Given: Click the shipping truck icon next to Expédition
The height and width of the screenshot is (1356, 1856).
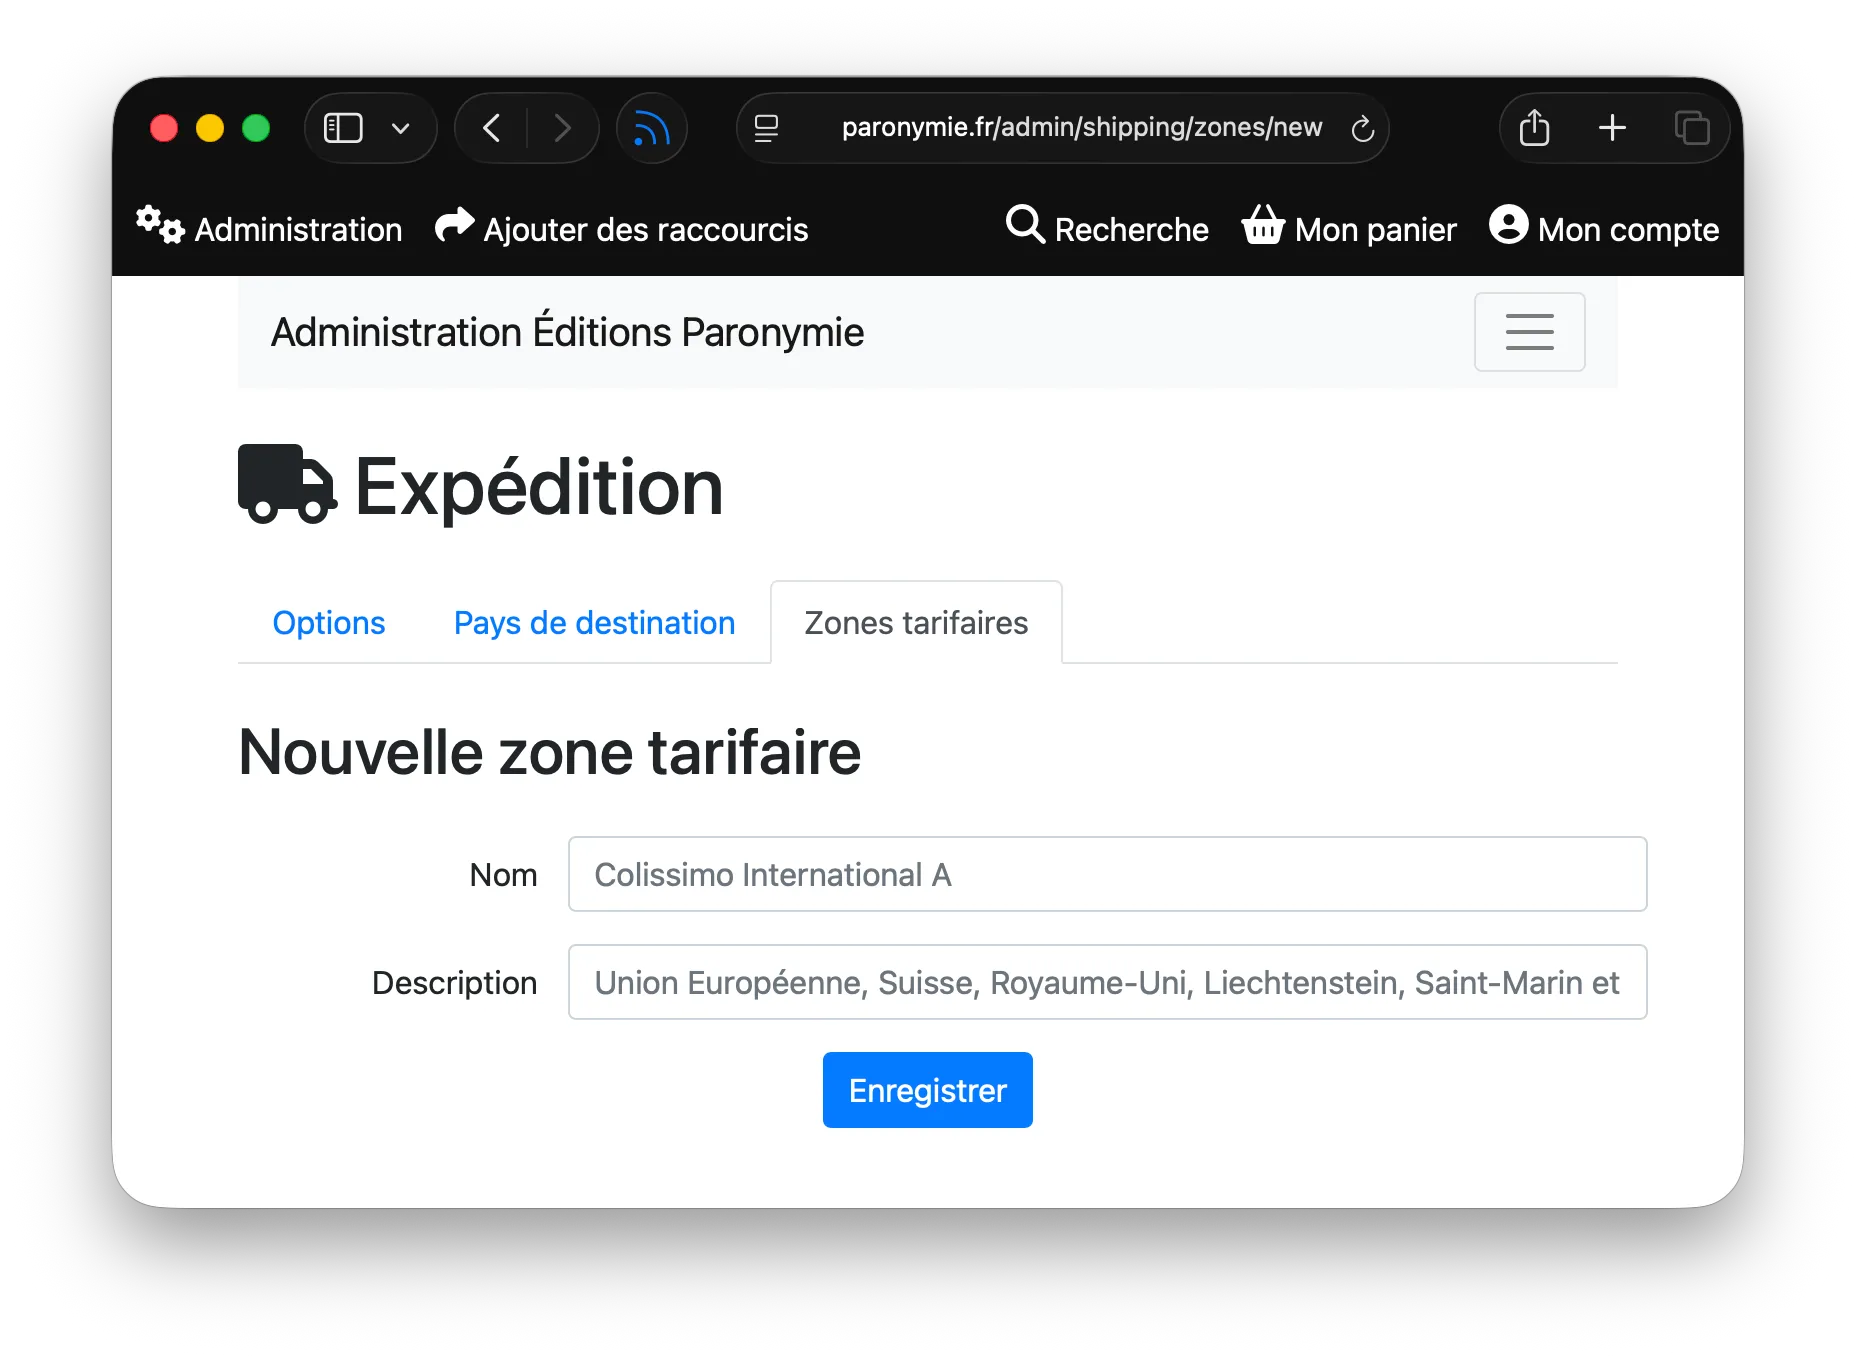Looking at the screenshot, I should tap(285, 485).
